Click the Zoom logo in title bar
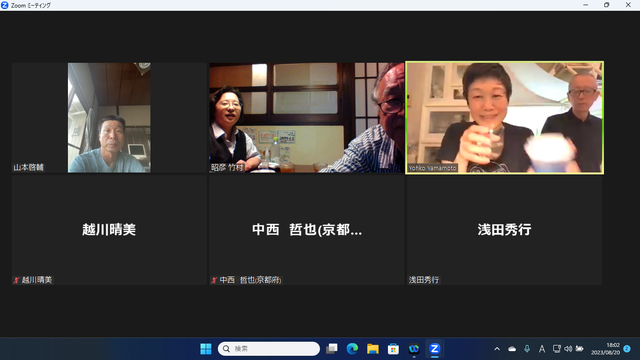This screenshot has height=360, width=640. (5, 5)
